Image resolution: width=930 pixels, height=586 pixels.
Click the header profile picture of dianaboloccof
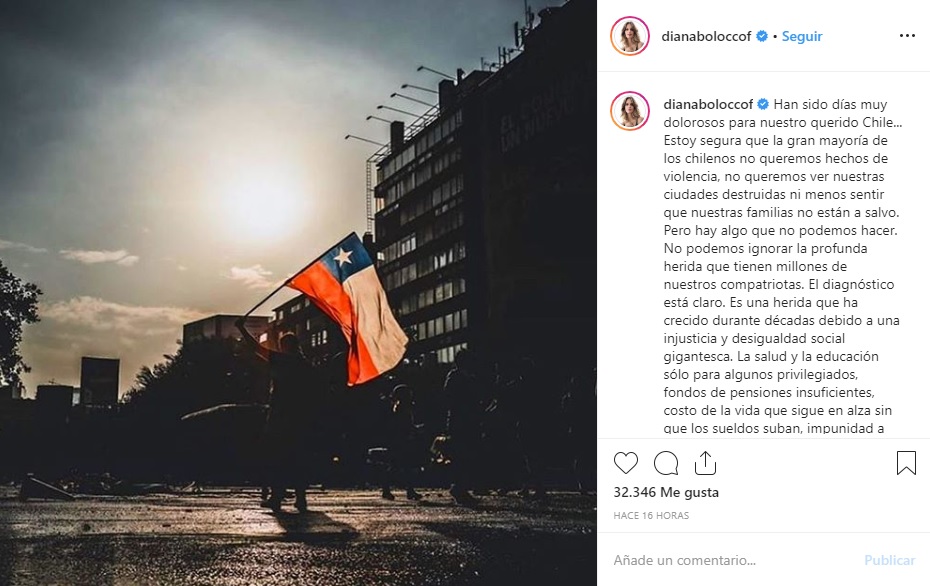point(630,36)
